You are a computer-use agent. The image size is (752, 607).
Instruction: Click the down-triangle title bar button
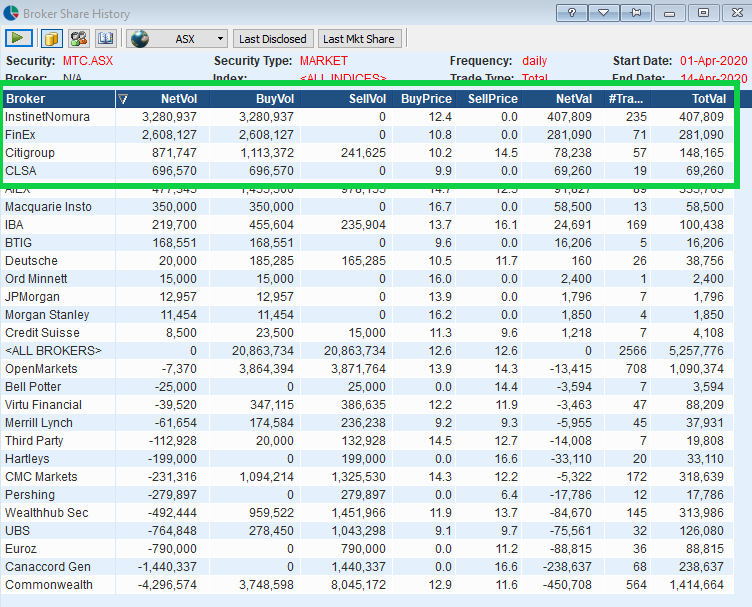click(603, 13)
